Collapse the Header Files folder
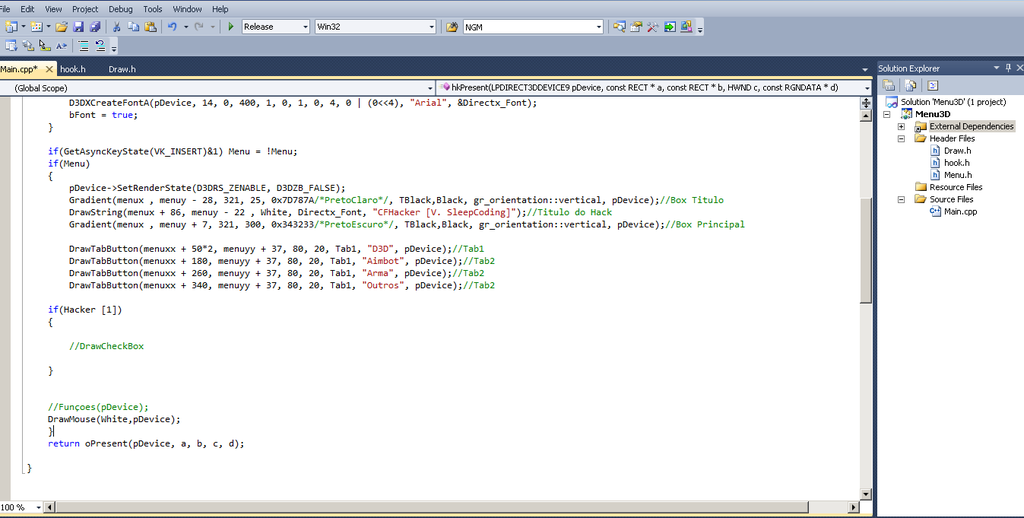This screenshot has height=518, width=1024. coord(901,139)
